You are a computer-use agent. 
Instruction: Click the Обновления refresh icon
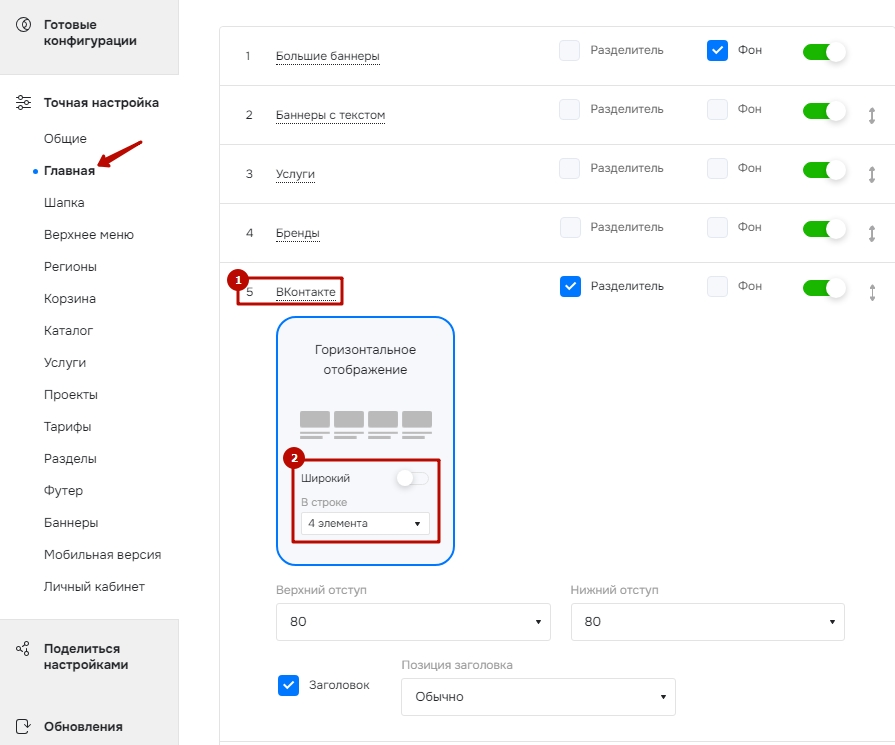click(x=23, y=727)
